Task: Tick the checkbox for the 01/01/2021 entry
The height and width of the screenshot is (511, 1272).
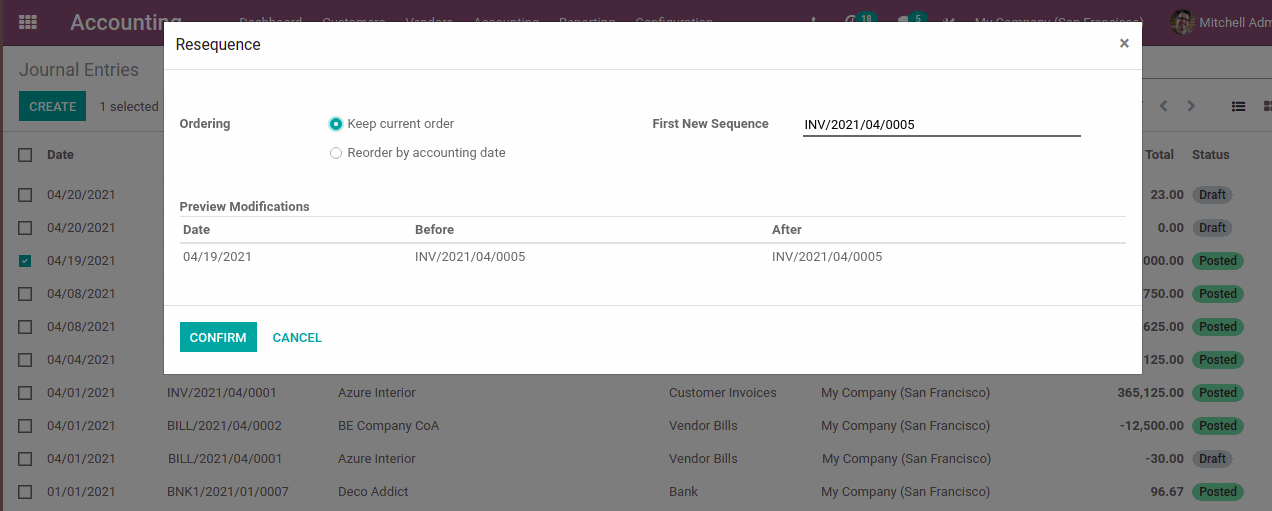Action: [x=25, y=492]
